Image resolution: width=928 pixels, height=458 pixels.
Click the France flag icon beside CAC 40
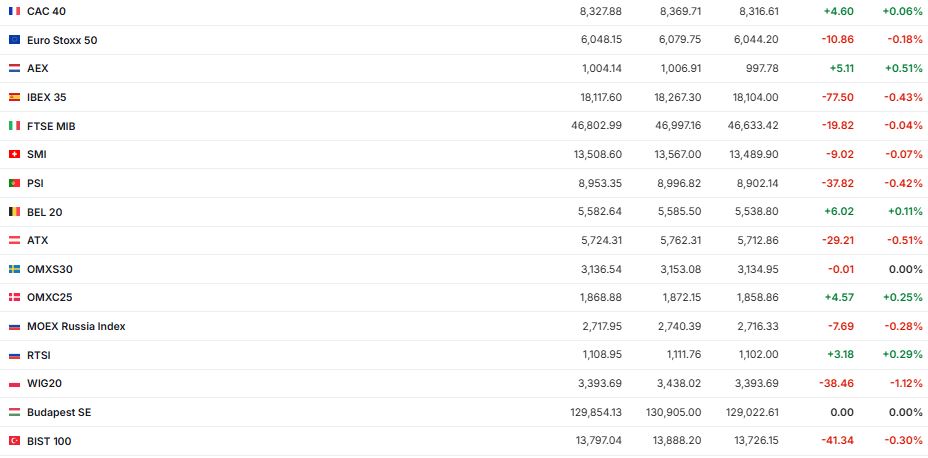pyautogui.click(x=14, y=11)
